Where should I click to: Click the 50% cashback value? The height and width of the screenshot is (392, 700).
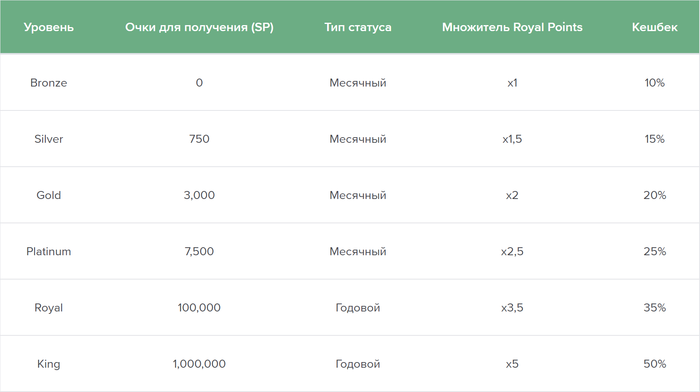654,364
